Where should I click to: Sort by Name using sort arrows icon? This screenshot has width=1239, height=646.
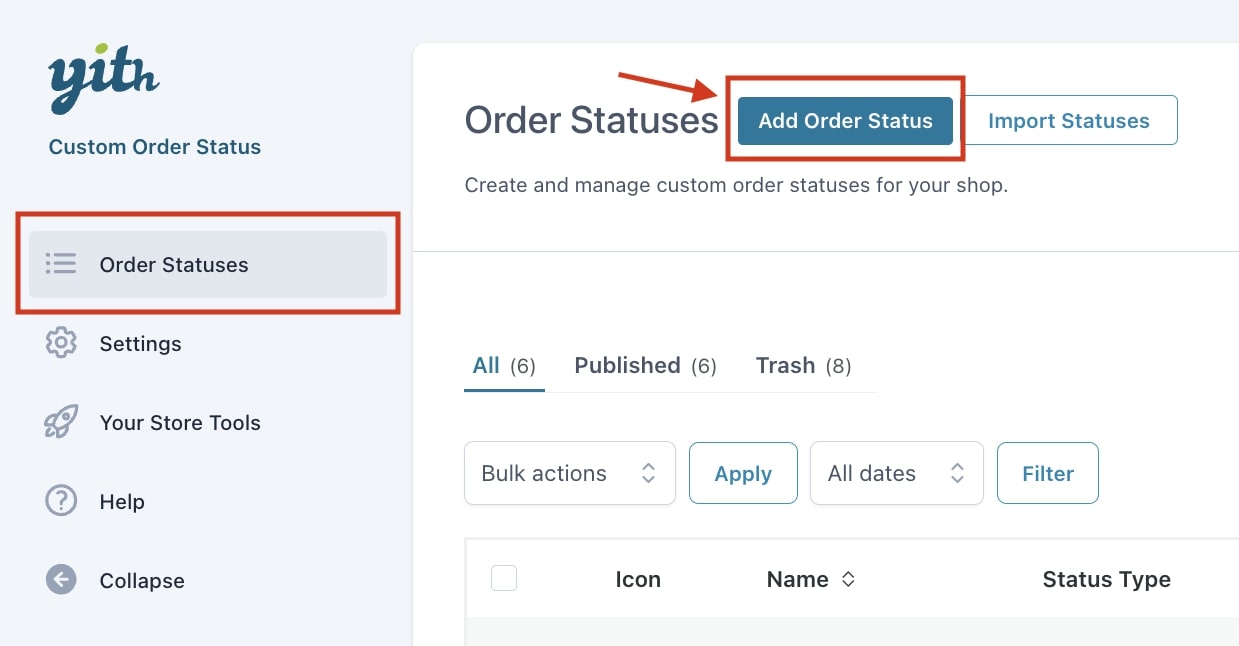pyautogui.click(x=848, y=580)
